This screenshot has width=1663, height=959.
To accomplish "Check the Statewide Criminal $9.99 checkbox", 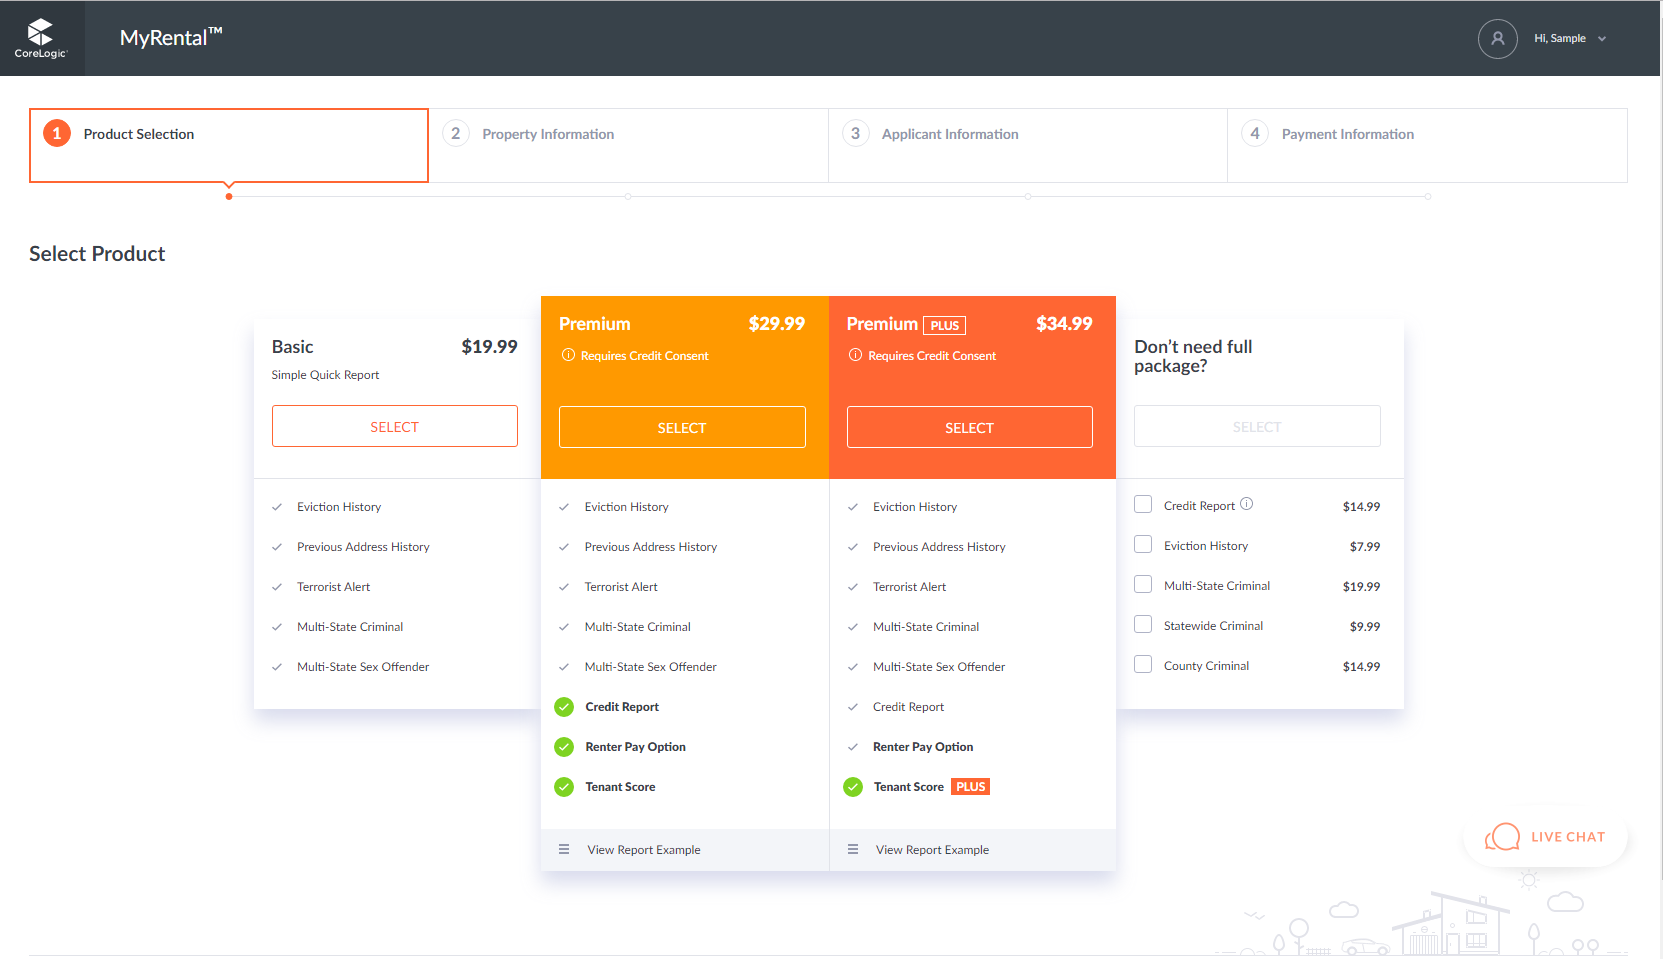I will coord(1143,624).
